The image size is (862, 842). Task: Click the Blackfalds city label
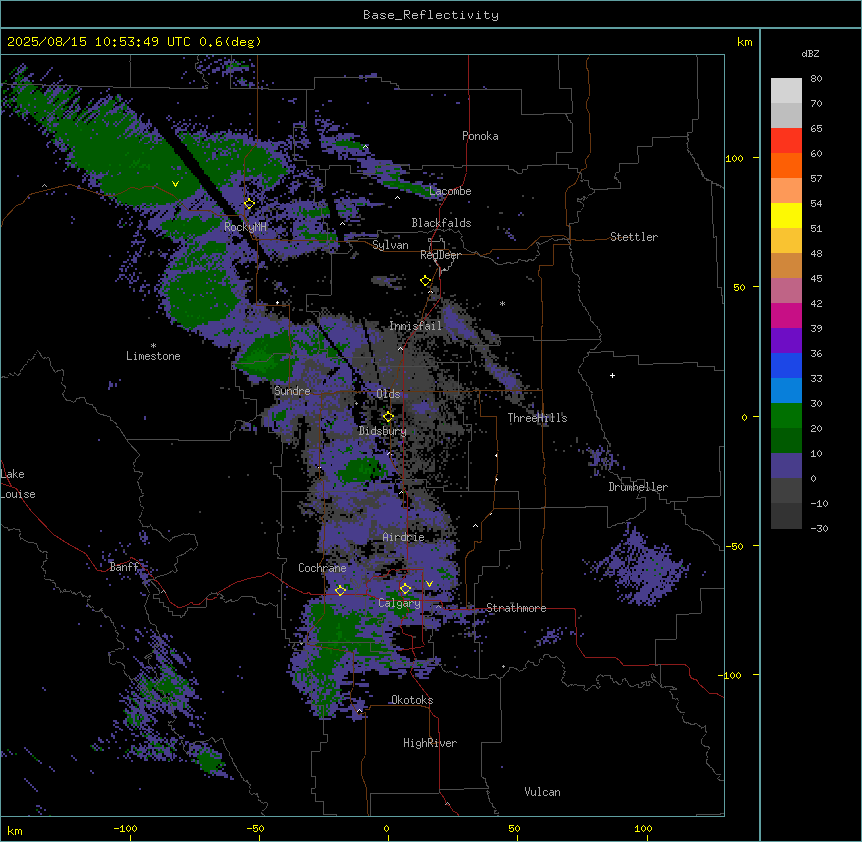[441, 223]
